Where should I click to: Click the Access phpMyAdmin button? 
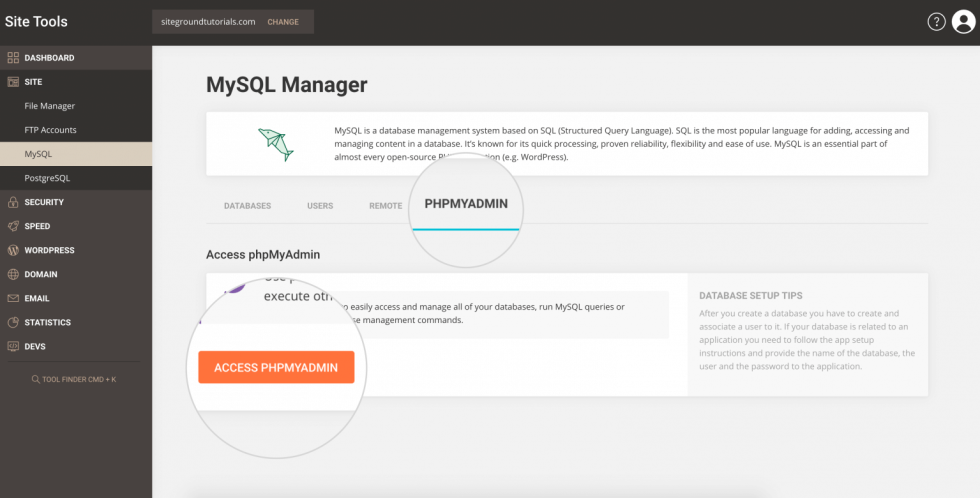[x=276, y=367]
